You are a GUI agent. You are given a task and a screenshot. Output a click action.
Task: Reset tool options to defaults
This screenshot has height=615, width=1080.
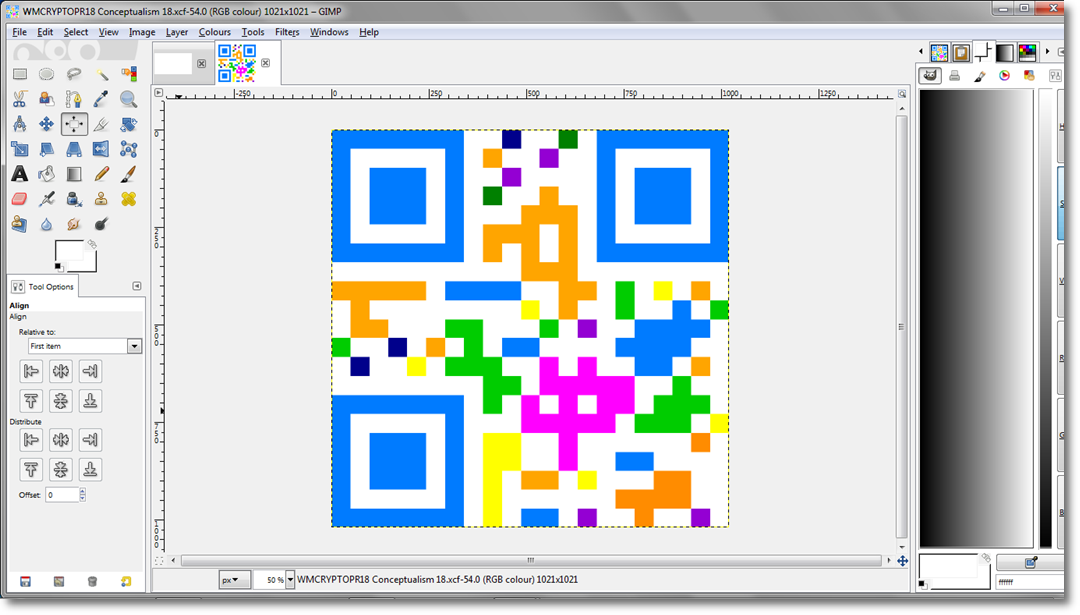click(x=126, y=581)
